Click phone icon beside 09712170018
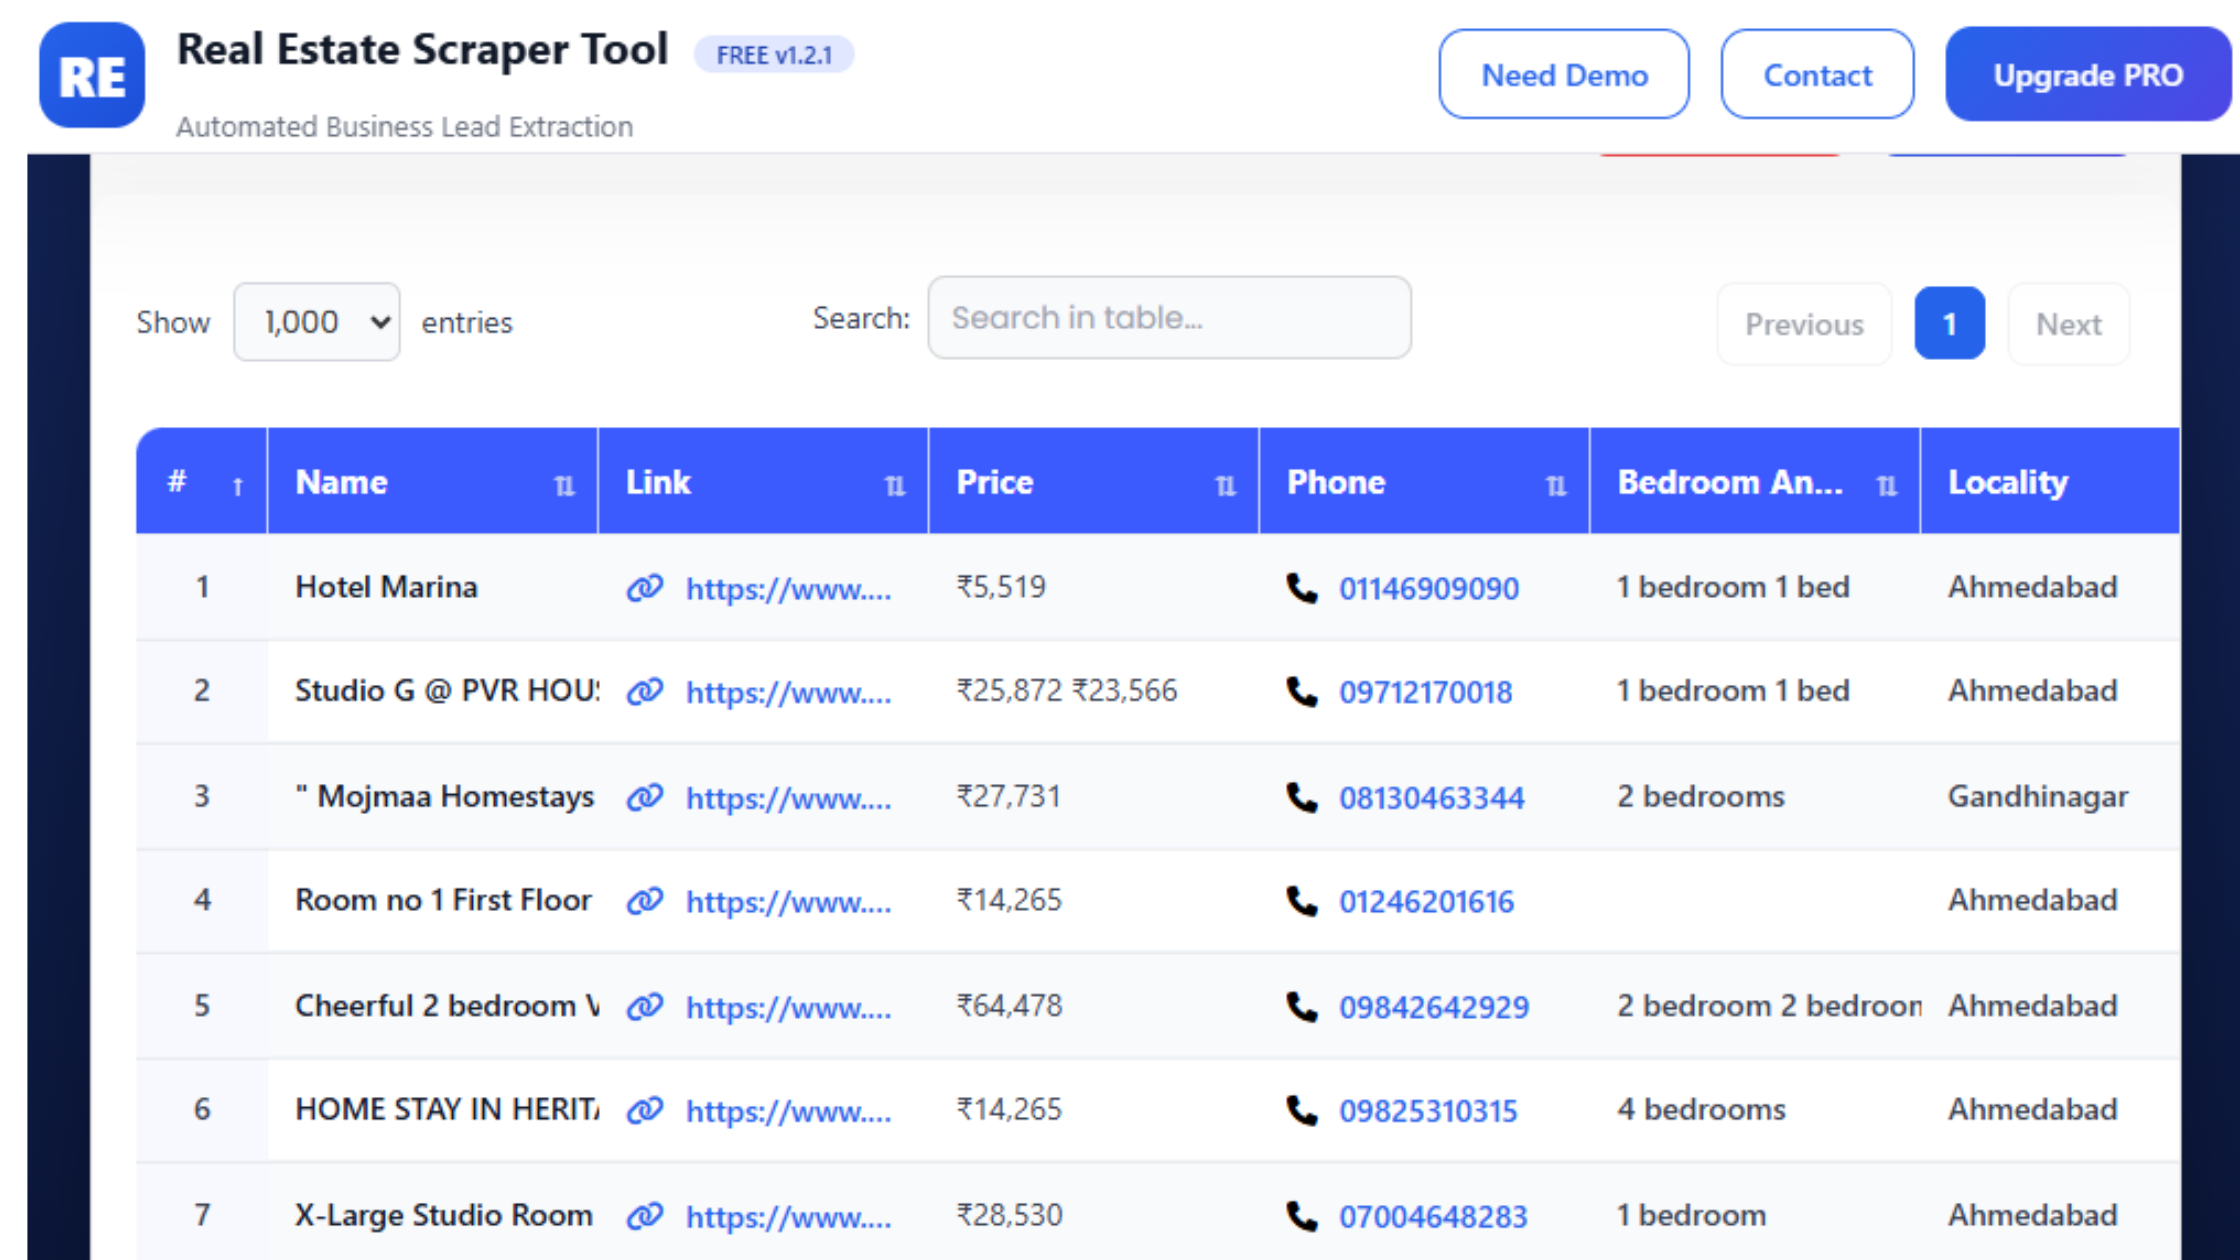Screen dimensions: 2240x1260 point(1301,691)
